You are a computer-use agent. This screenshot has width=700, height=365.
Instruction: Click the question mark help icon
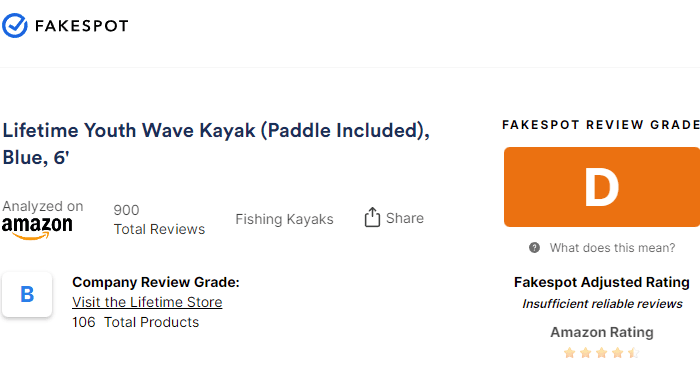pyautogui.click(x=534, y=248)
